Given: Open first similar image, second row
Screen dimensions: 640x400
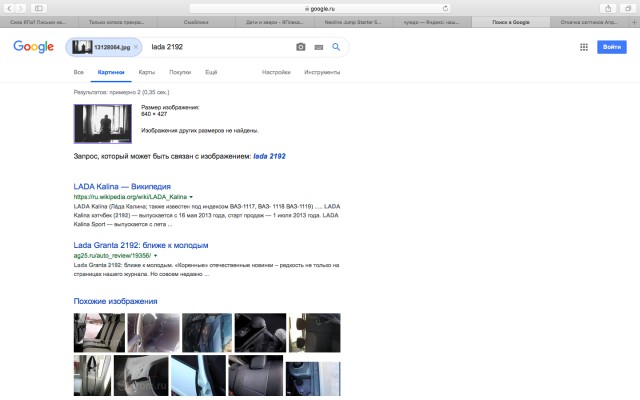Looking at the screenshot, I should [92, 376].
